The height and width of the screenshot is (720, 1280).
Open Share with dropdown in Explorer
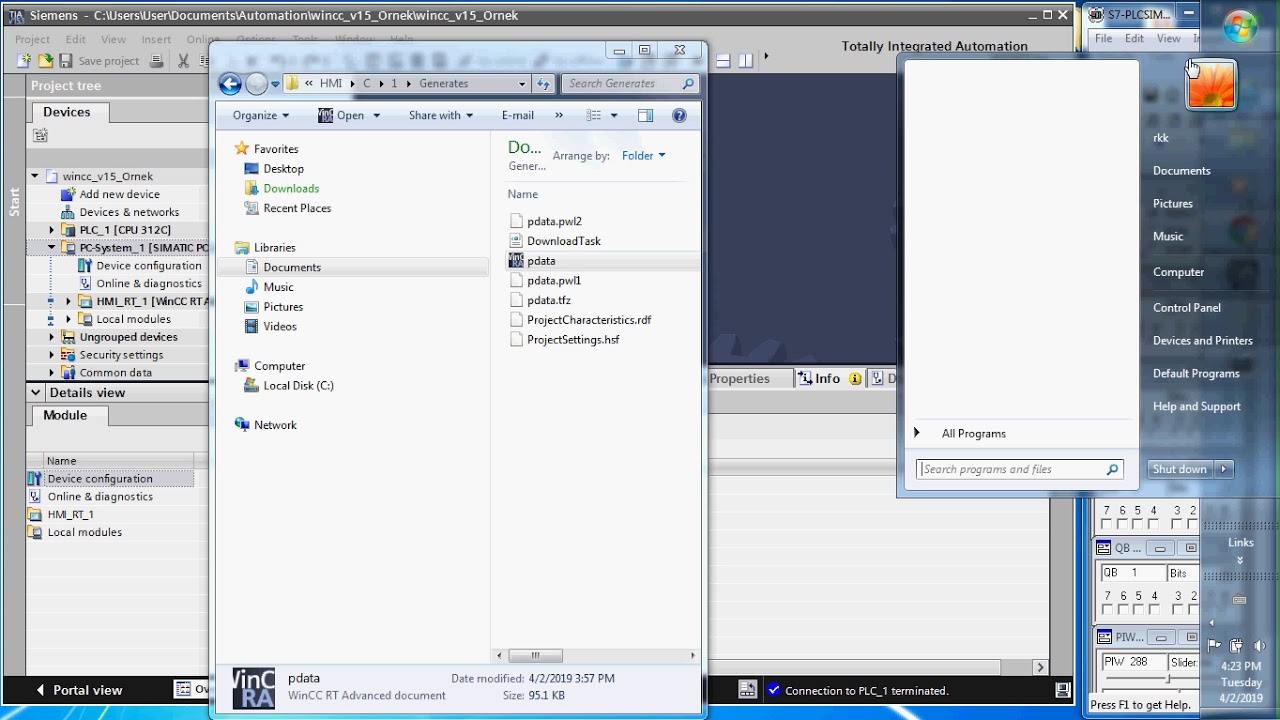(x=441, y=115)
